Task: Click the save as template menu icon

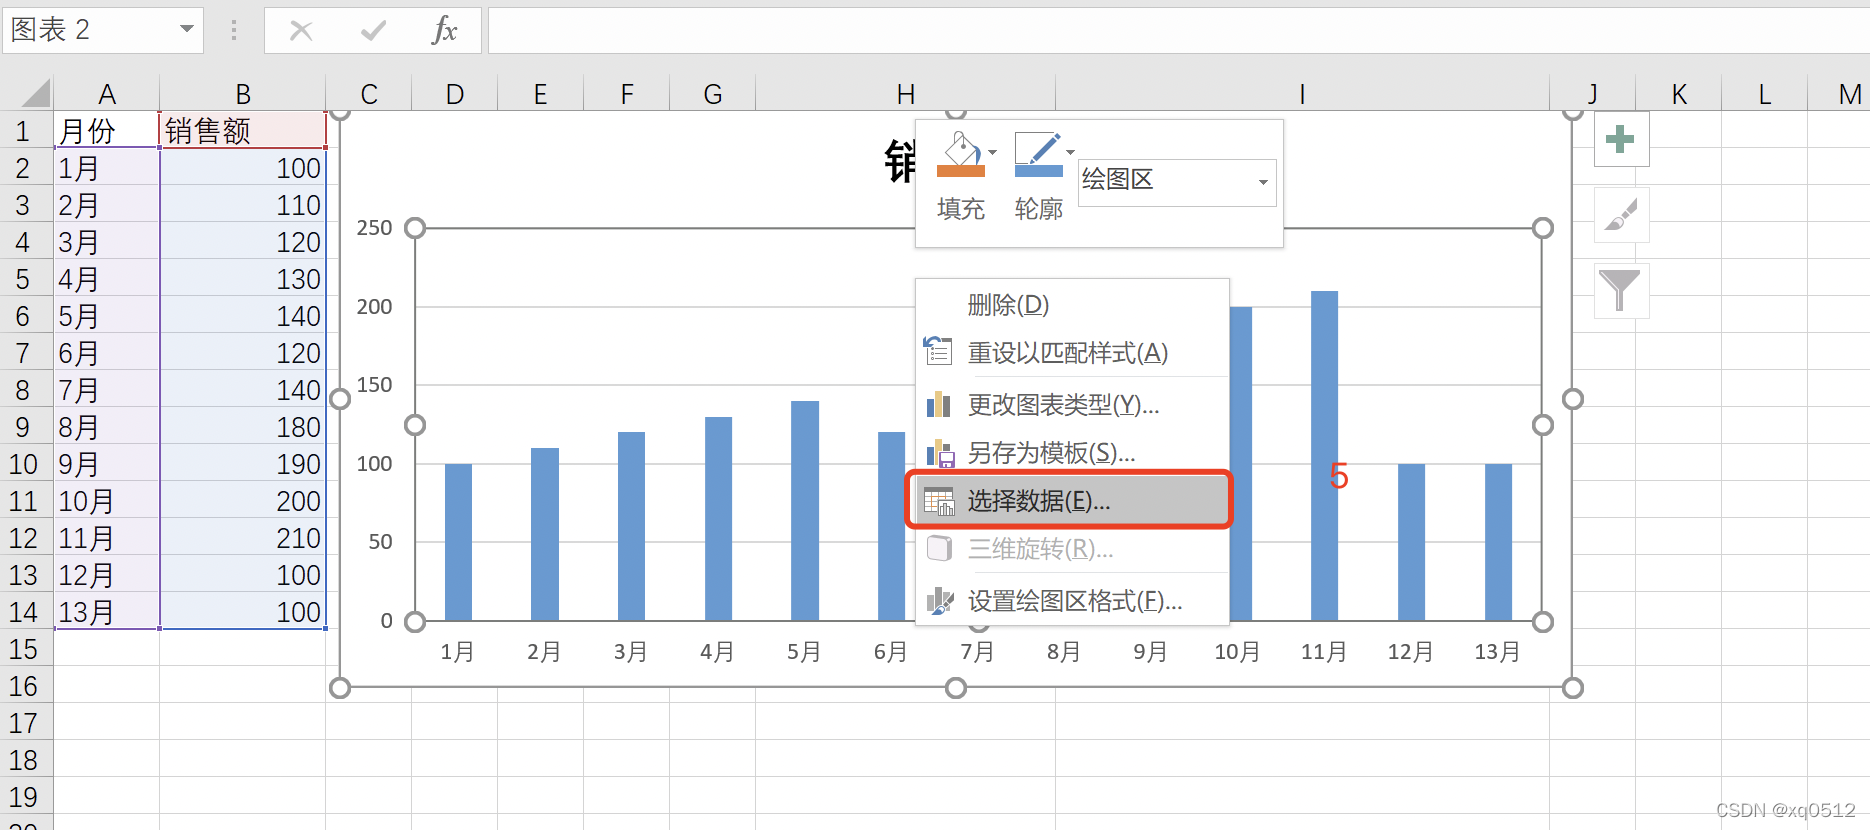Action: [939, 453]
